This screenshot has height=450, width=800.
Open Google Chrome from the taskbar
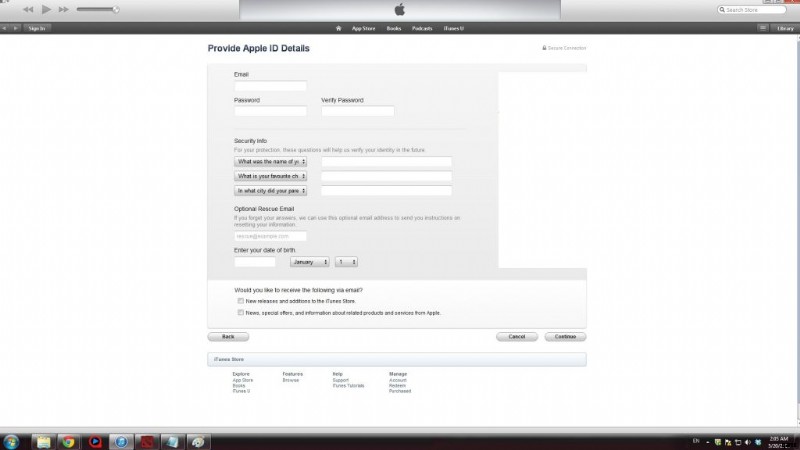click(68, 441)
